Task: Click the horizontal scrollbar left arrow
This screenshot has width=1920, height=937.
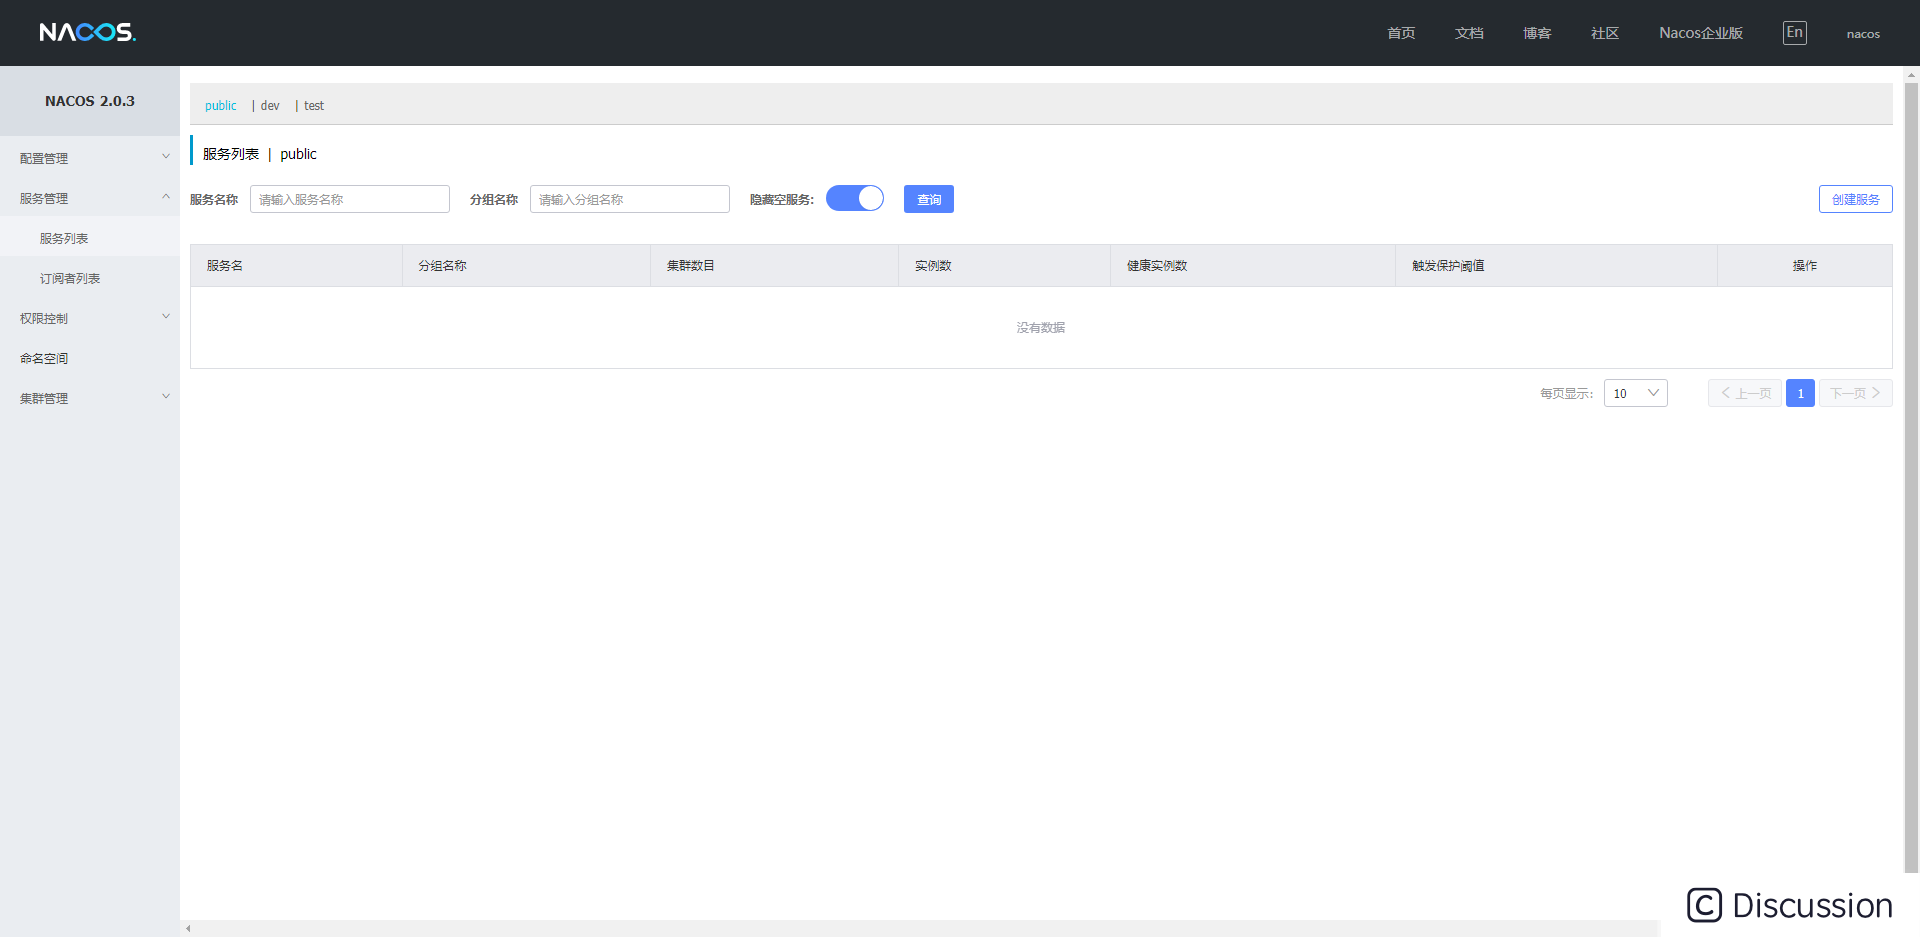Action: (188, 928)
